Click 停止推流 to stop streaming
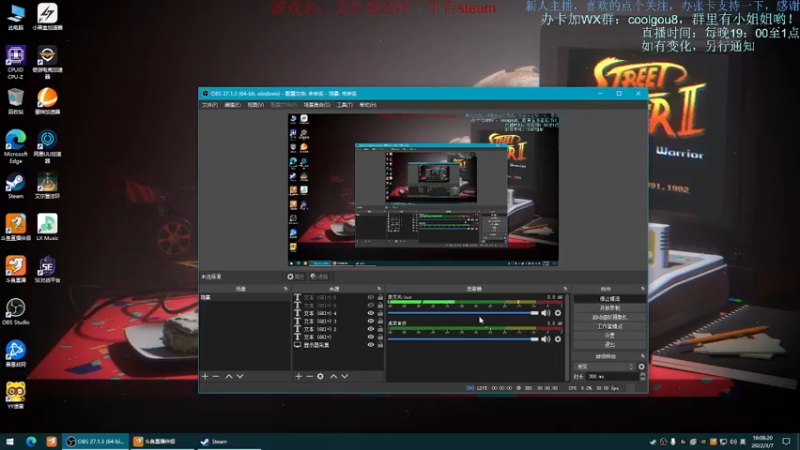800x450 pixels. [610, 299]
